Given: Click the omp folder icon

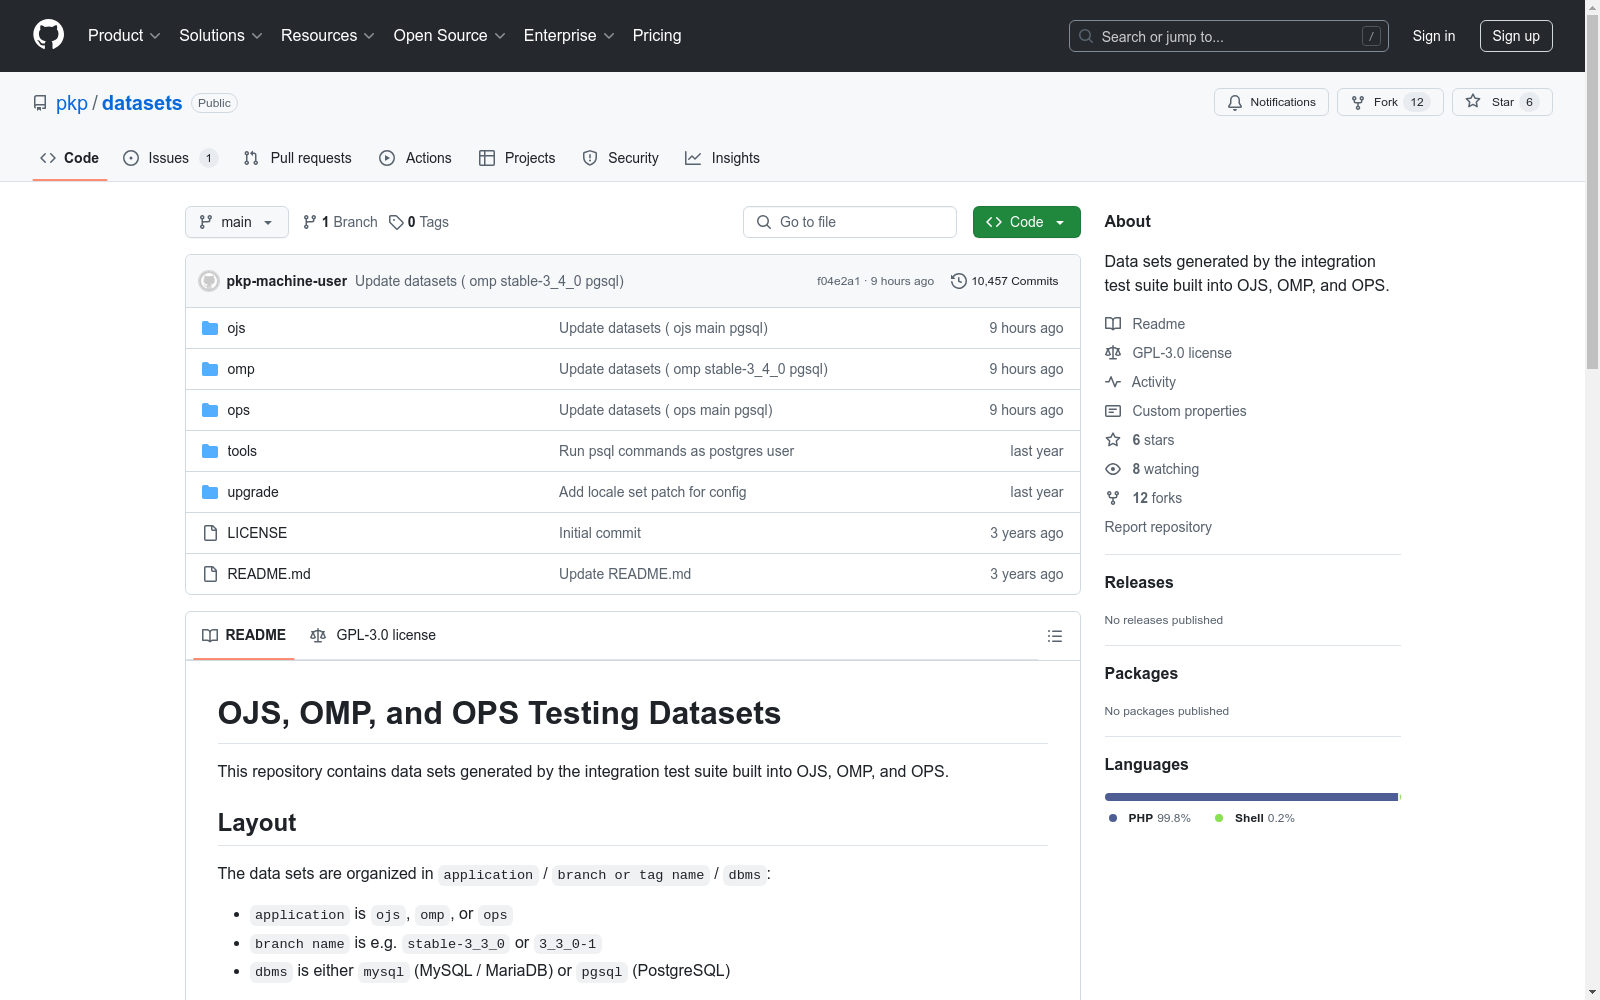Looking at the screenshot, I should click(x=210, y=369).
